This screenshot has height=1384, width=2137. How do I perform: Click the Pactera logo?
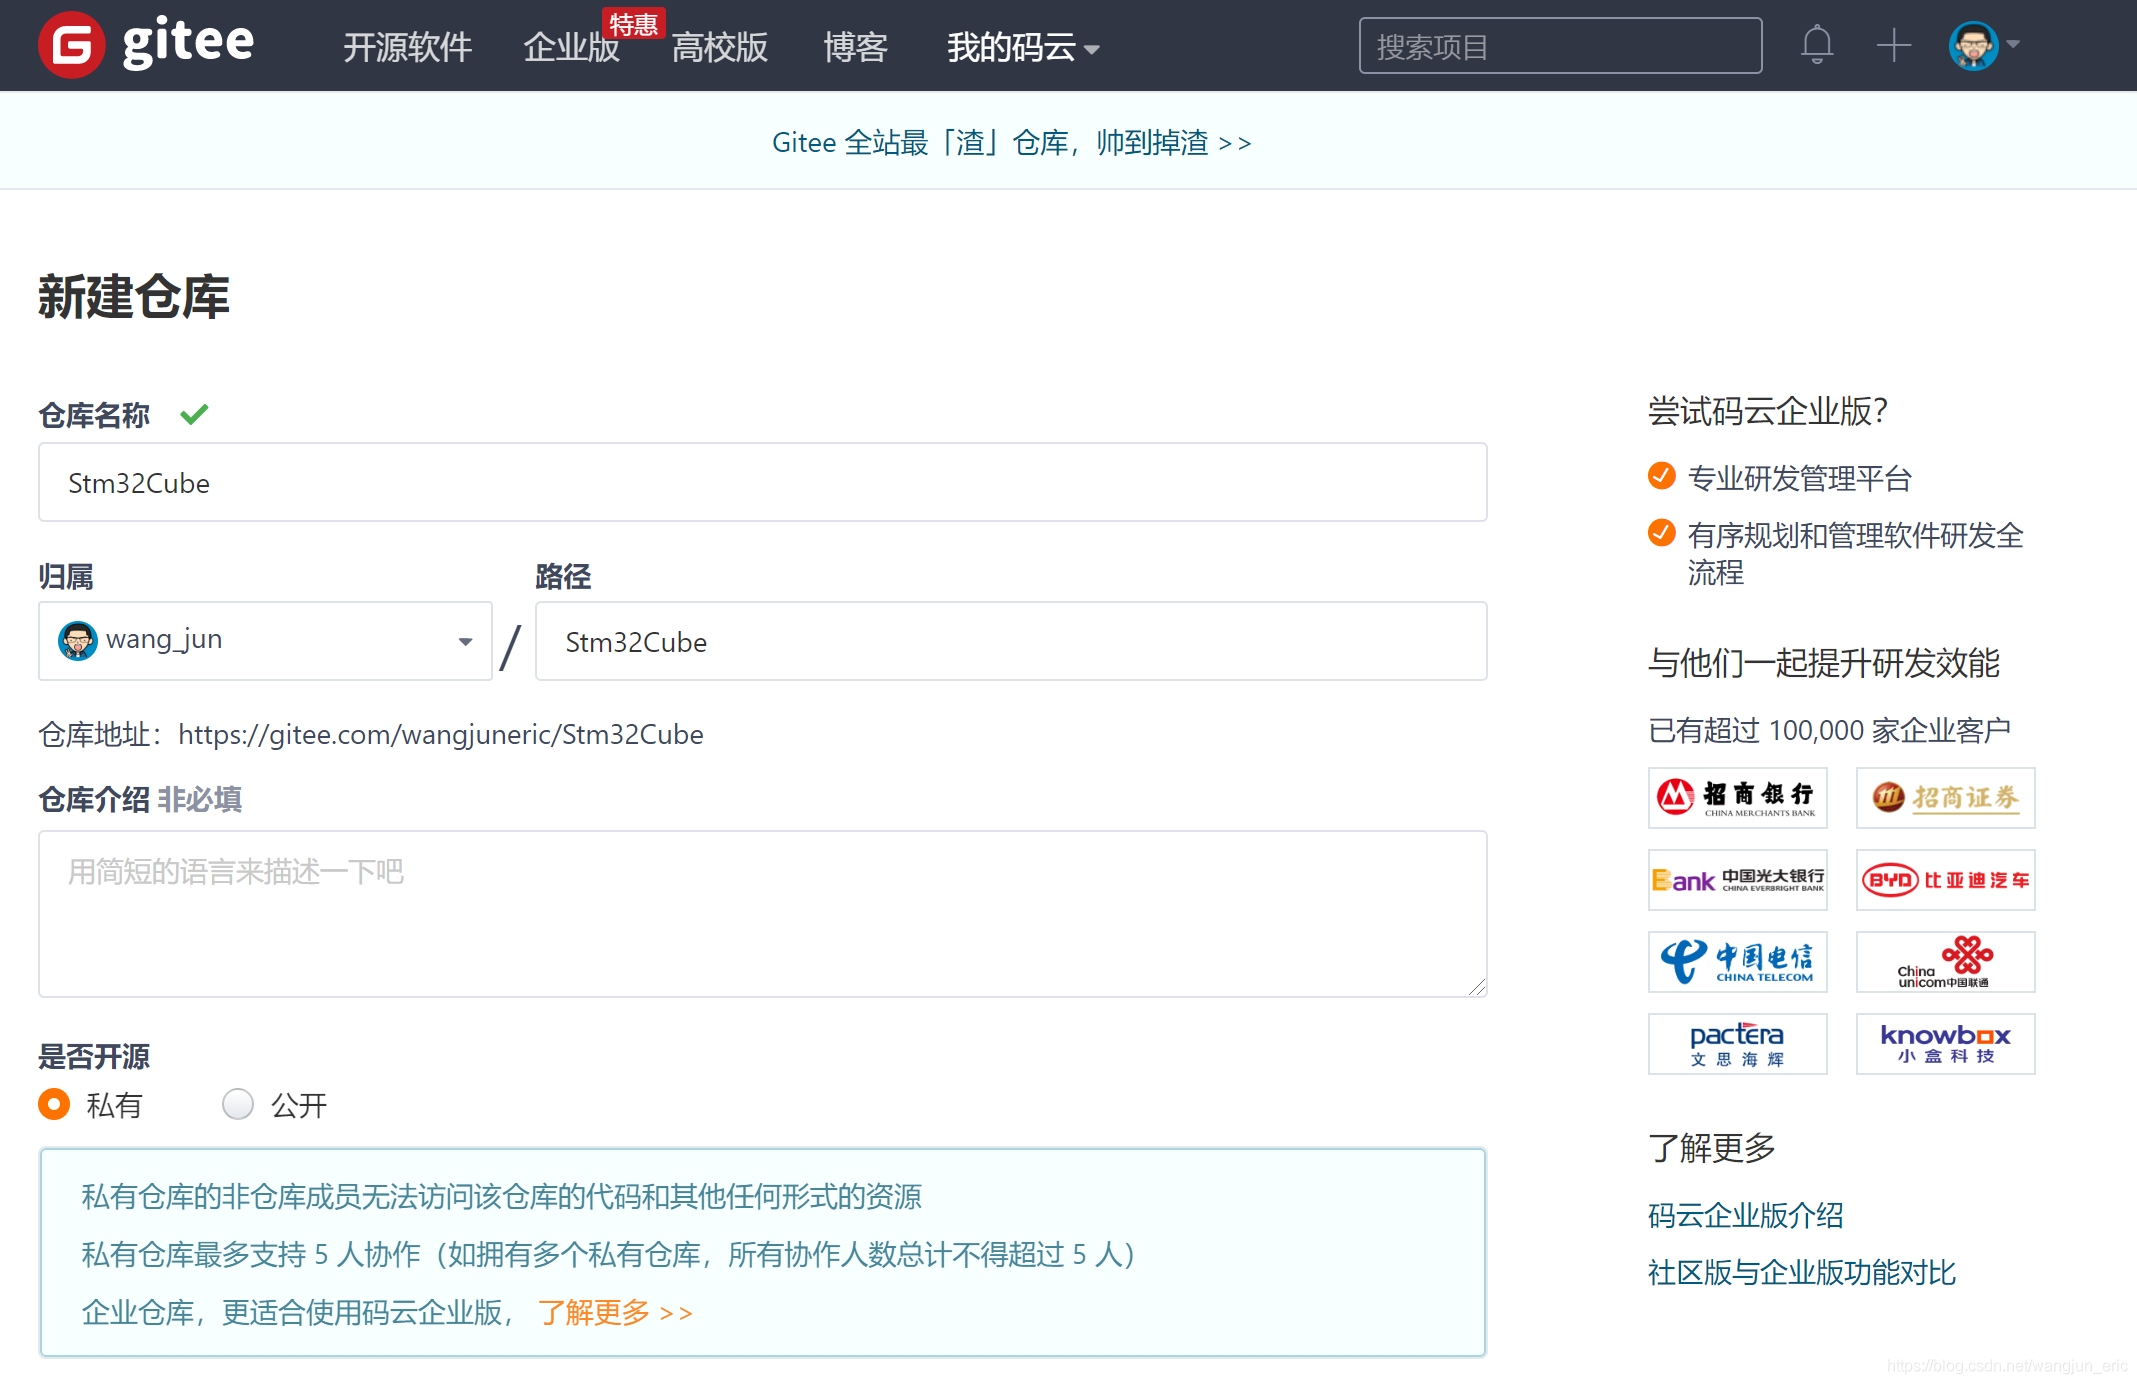pyautogui.click(x=1737, y=1044)
